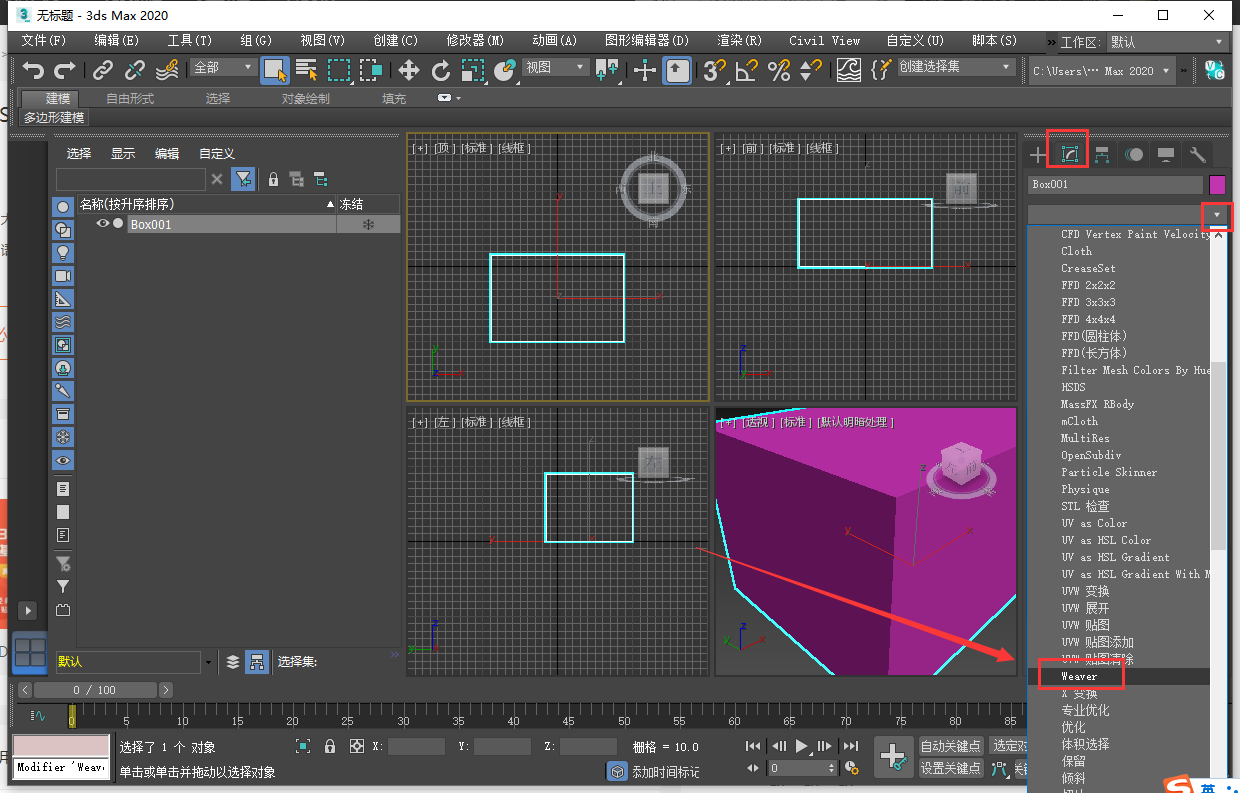Toggle visibility of Box001 in Scene Explorer

(103, 224)
